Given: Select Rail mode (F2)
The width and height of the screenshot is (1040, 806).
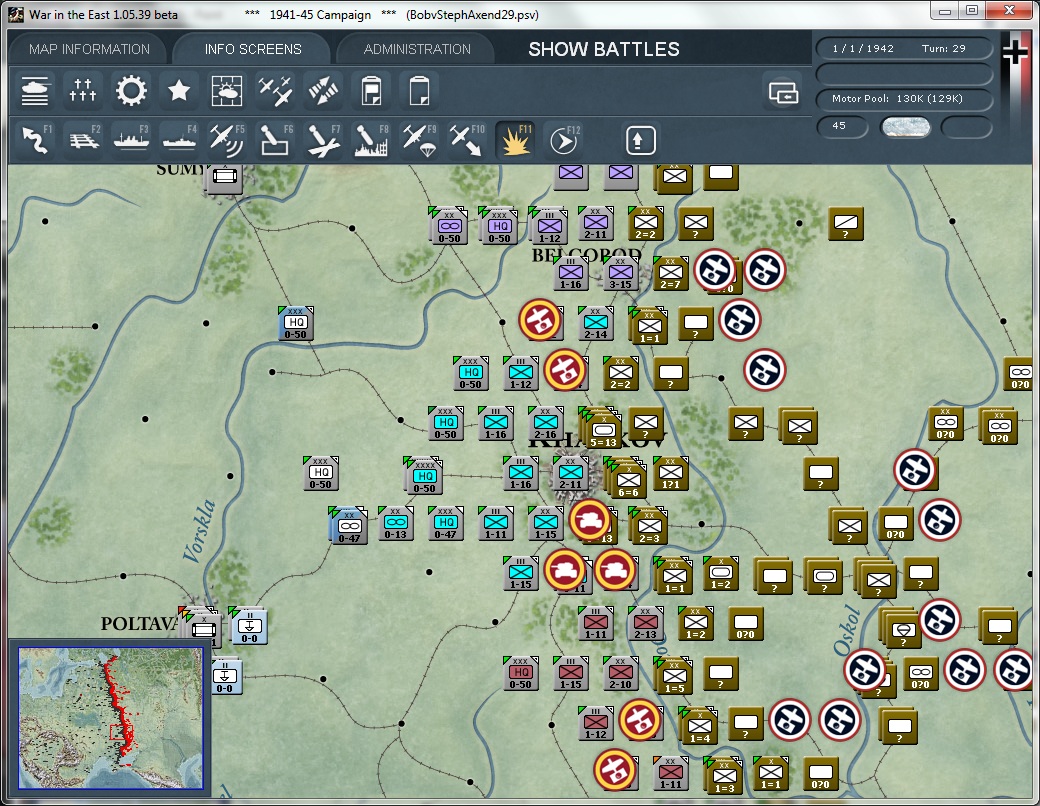Looking at the screenshot, I should (83, 140).
